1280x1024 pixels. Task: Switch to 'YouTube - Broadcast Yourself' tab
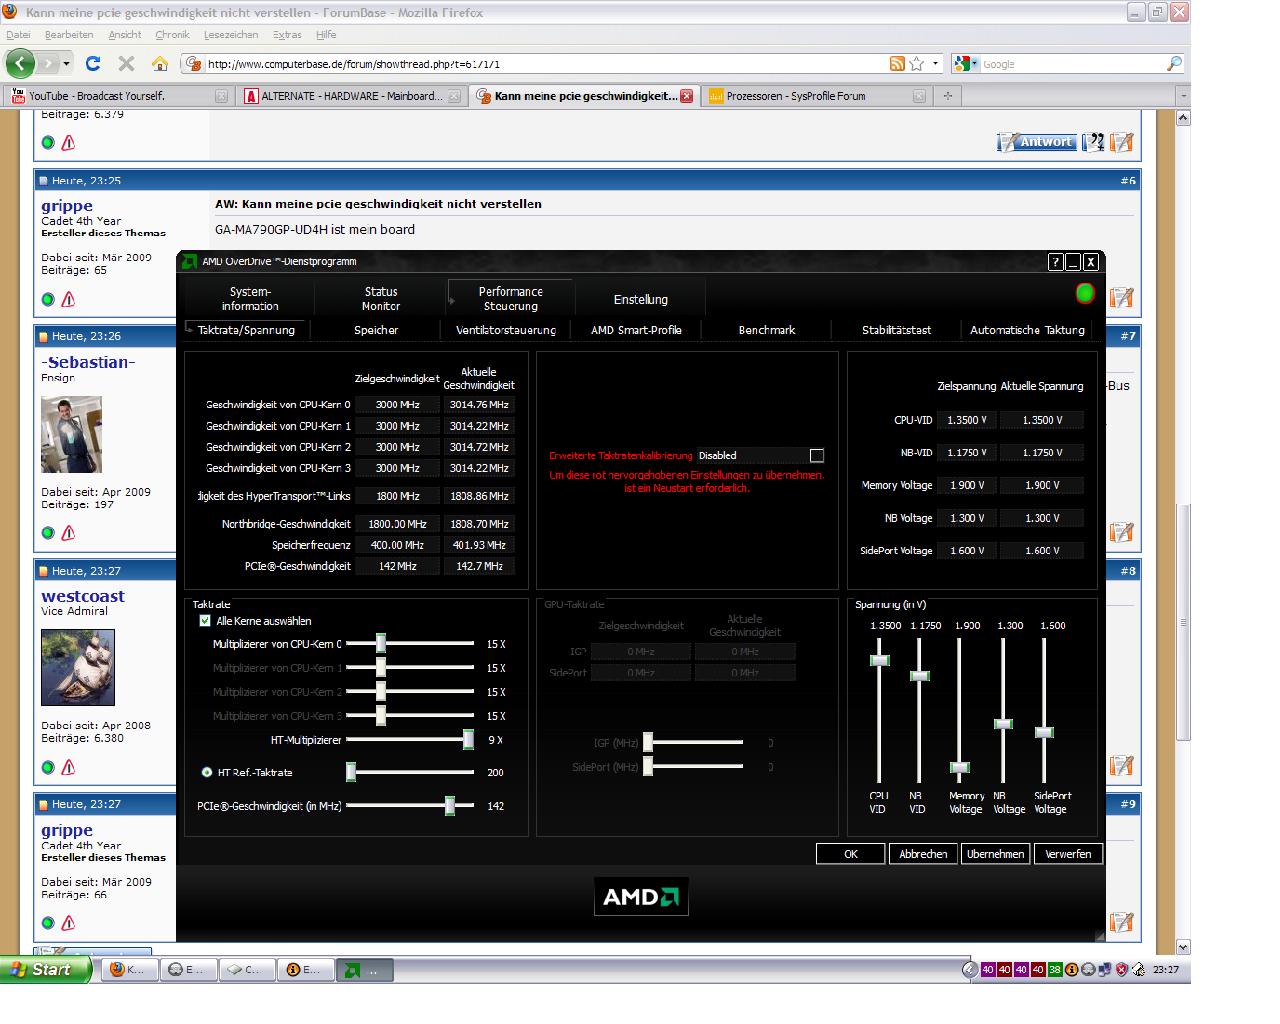[x=119, y=96]
